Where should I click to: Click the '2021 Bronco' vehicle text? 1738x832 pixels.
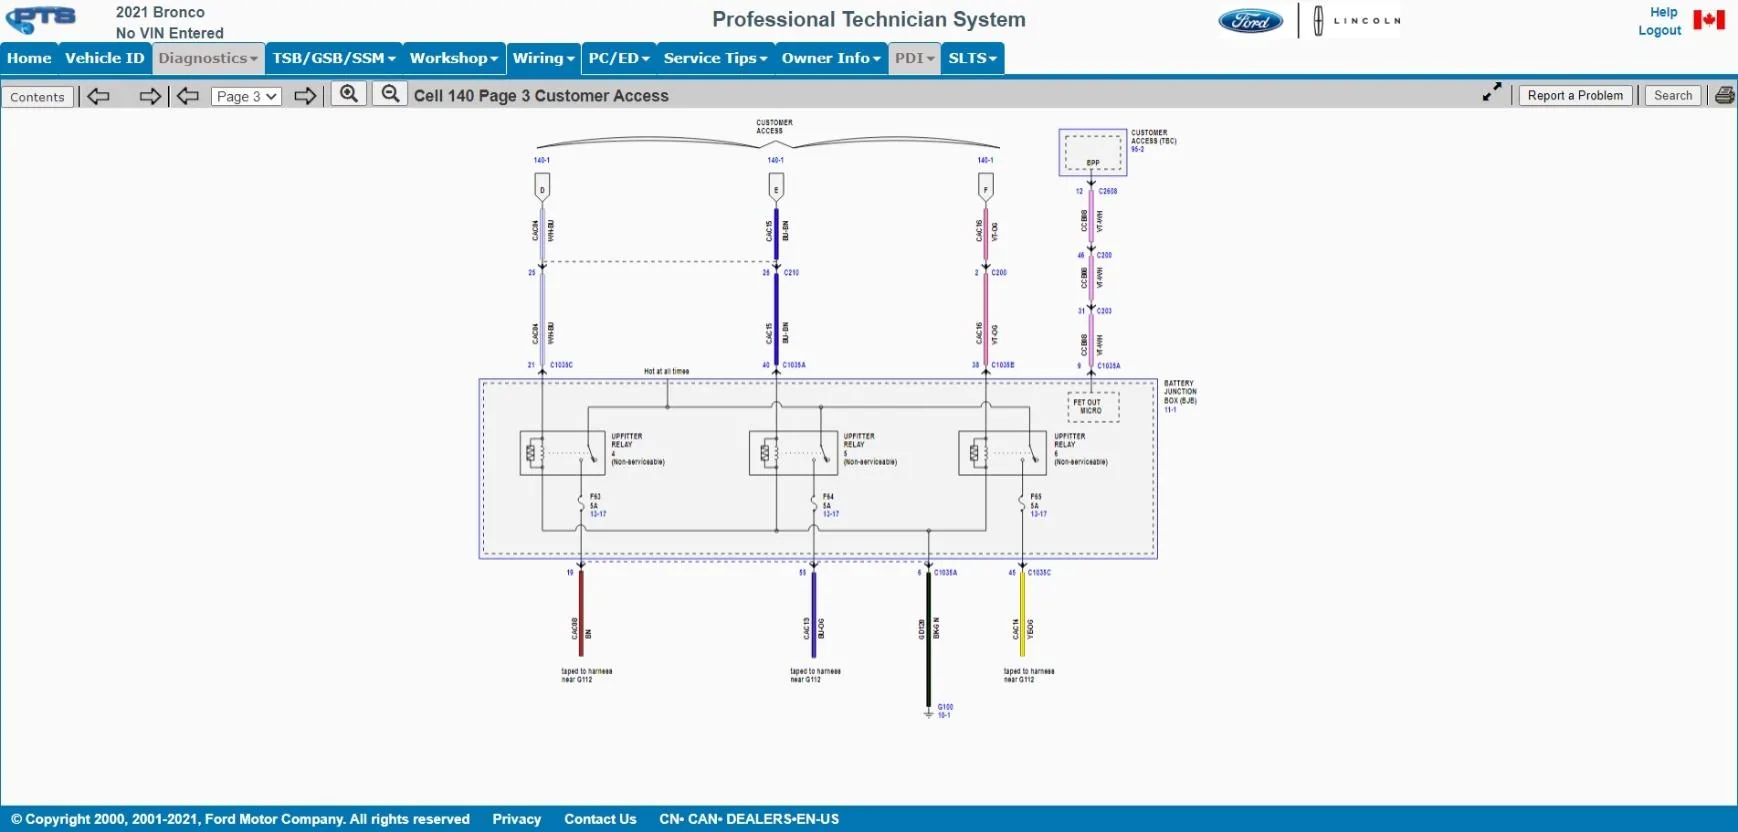coord(160,12)
